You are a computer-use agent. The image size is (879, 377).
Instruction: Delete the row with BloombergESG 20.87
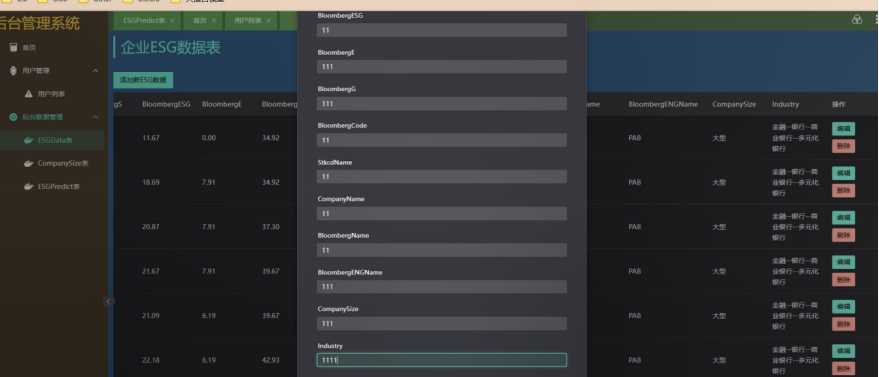[x=843, y=235]
